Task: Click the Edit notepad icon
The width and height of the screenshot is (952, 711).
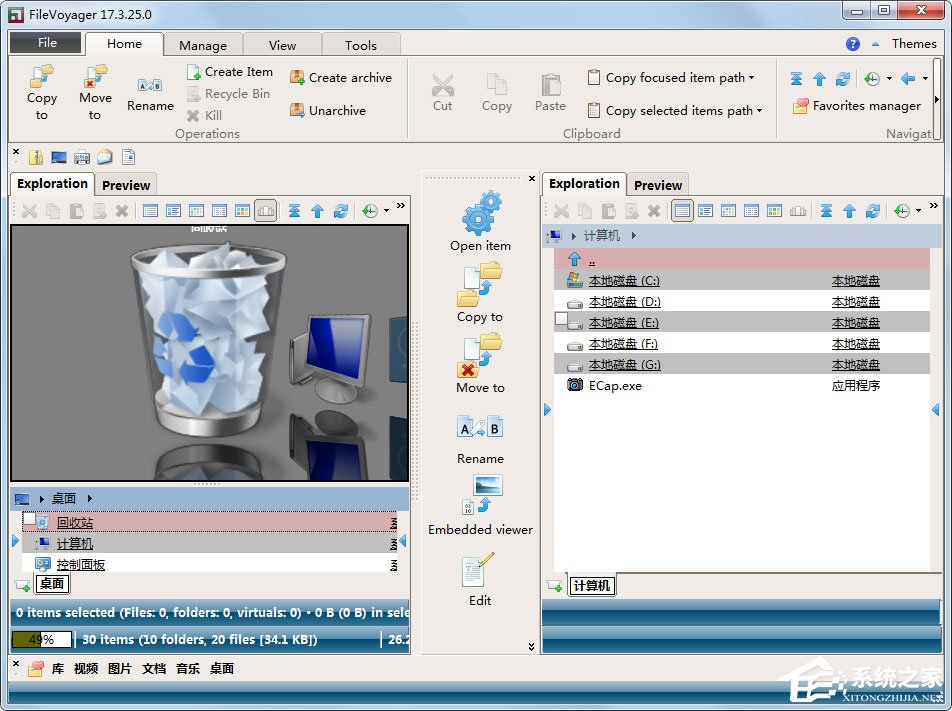Action: (479, 571)
